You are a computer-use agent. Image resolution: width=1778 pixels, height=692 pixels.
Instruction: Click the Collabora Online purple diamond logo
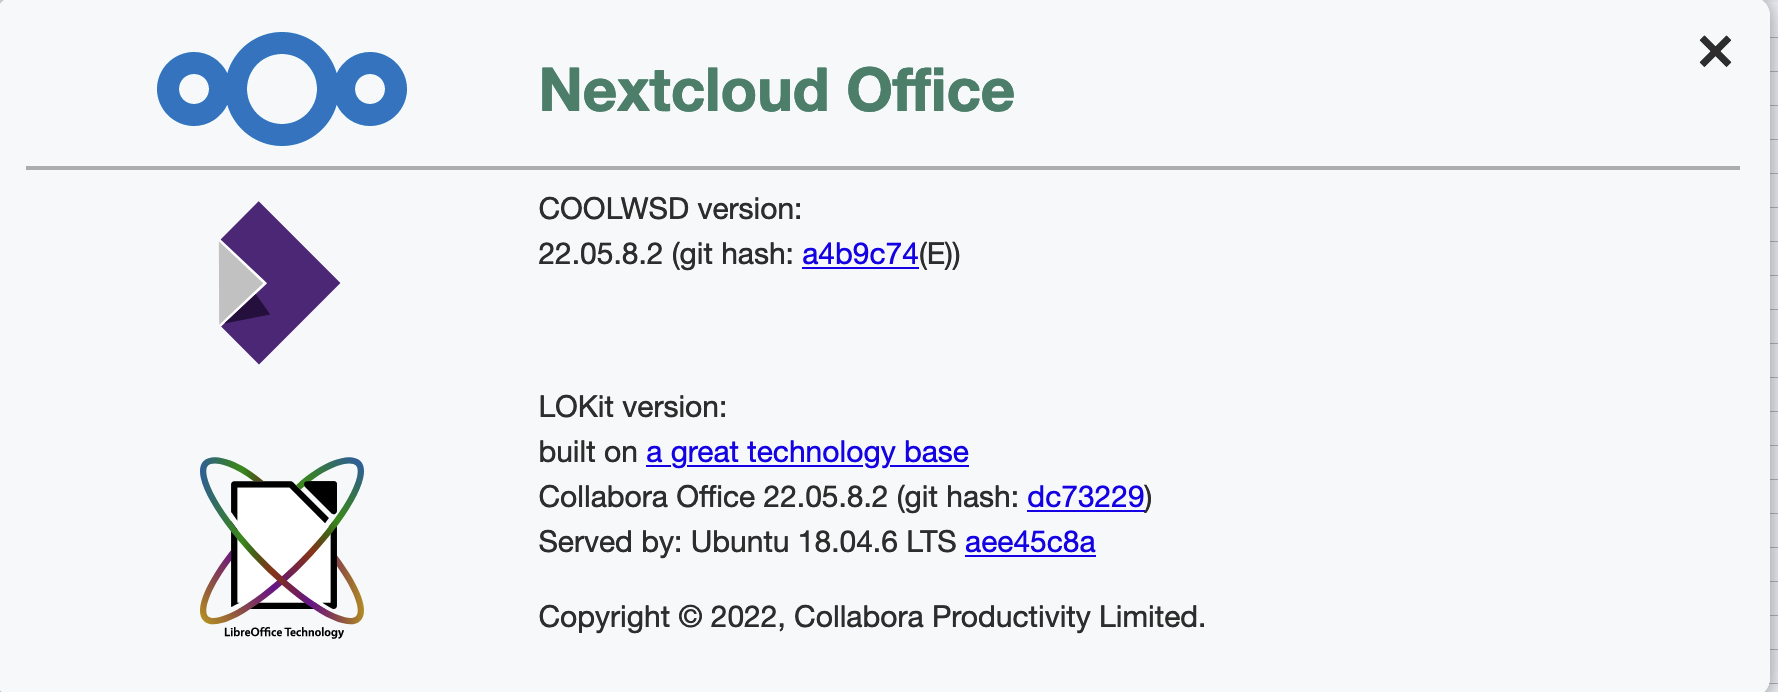pyautogui.click(x=280, y=283)
